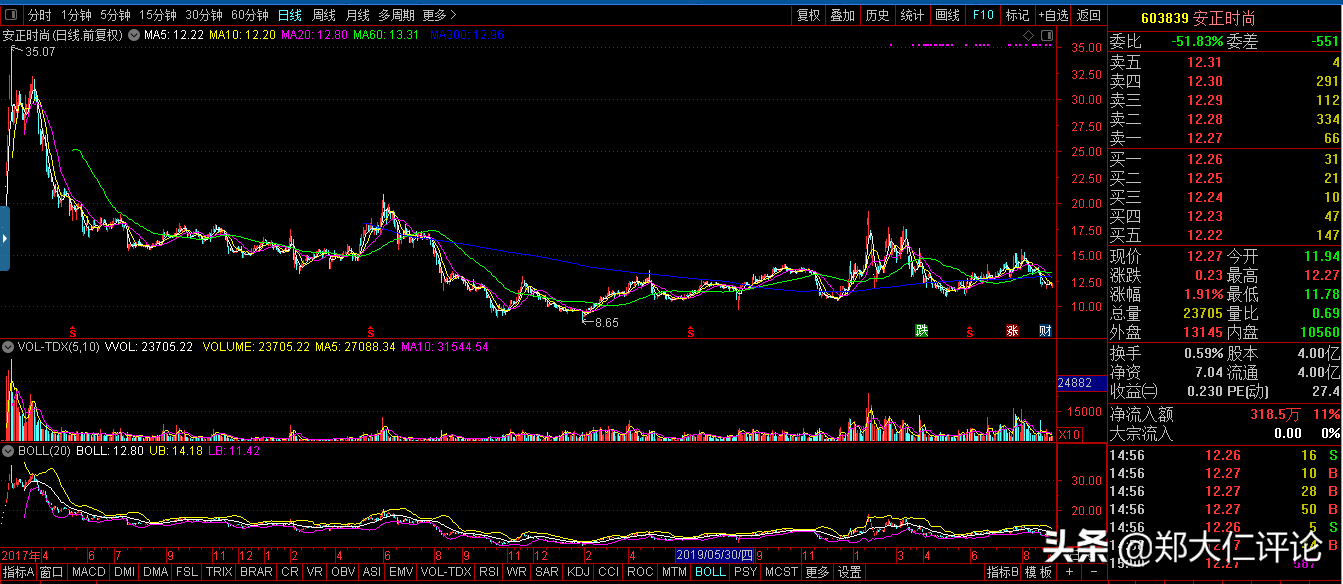Viewport: 1343px width, 584px height.
Task: Select the 画线 drawing tool
Action: tap(947, 15)
